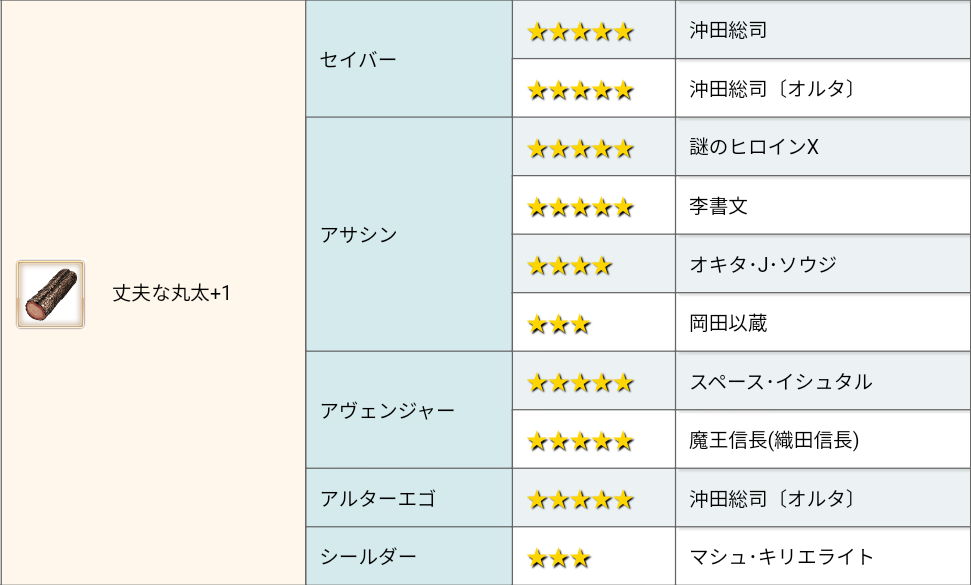Select the シールダー class cell
The image size is (971, 585).
368,557
